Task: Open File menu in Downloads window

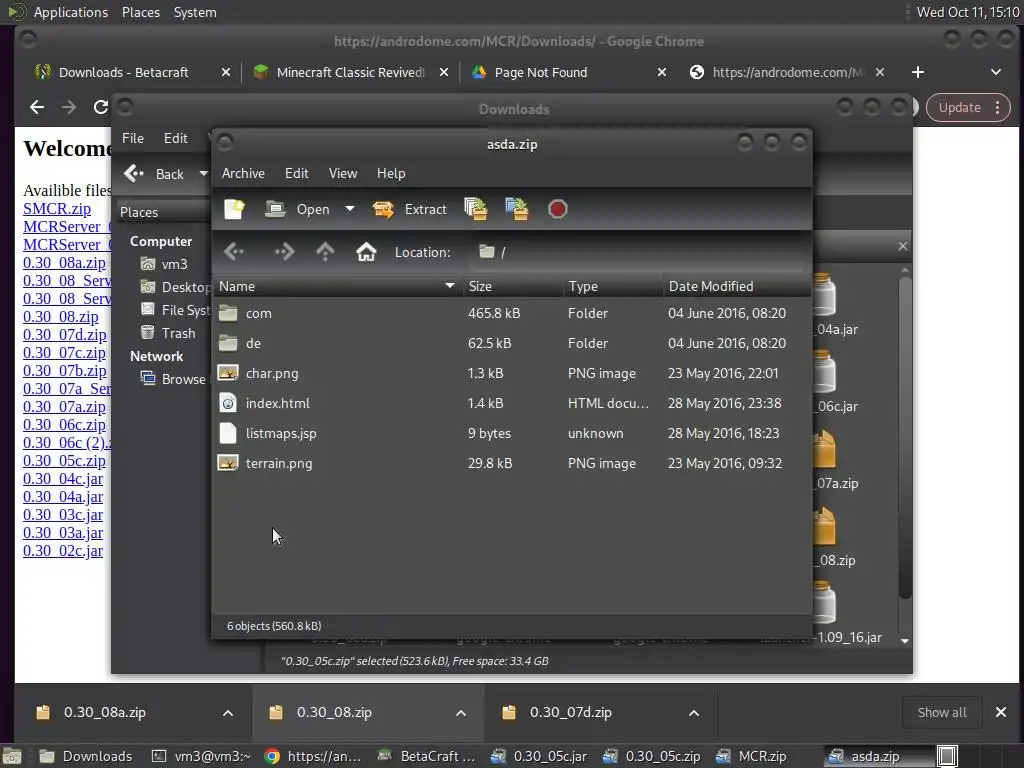Action: [133, 138]
